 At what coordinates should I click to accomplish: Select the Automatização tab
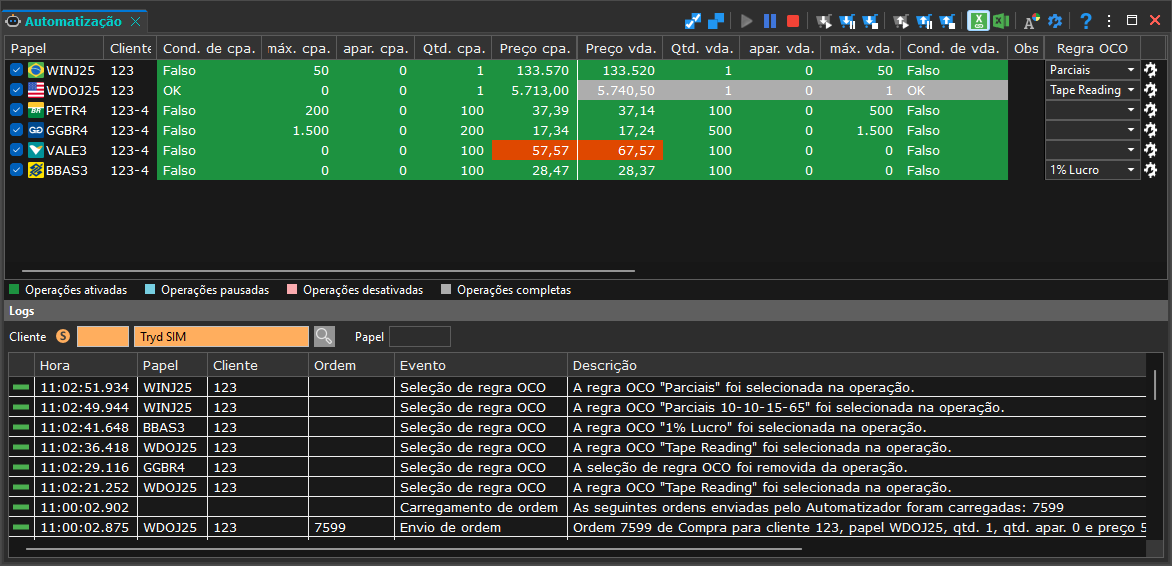click(x=73, y=22)
